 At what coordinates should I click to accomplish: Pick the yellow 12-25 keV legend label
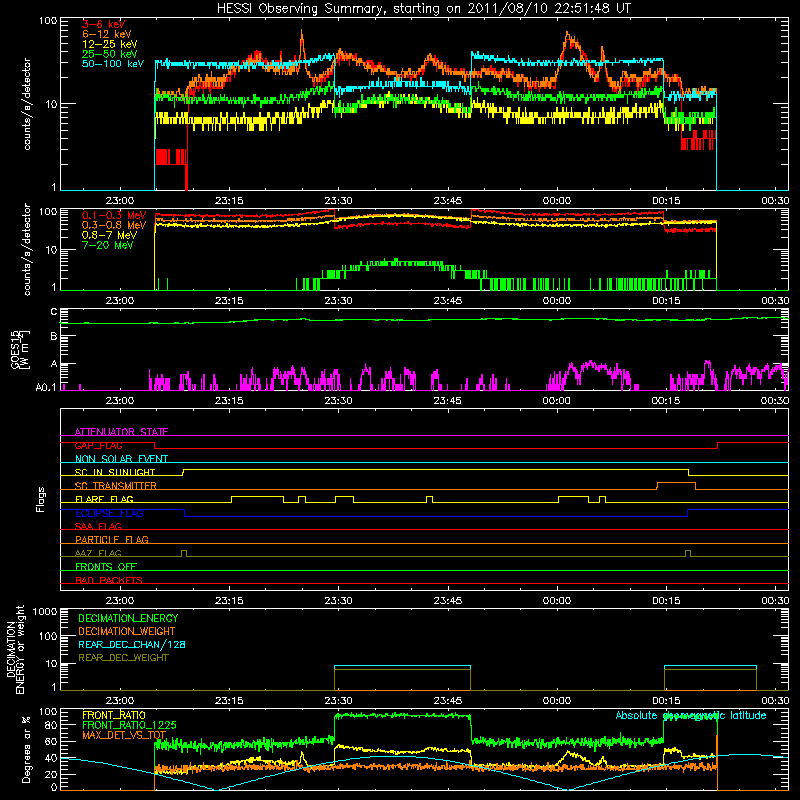pyautogui.click(x=110, y=44)
